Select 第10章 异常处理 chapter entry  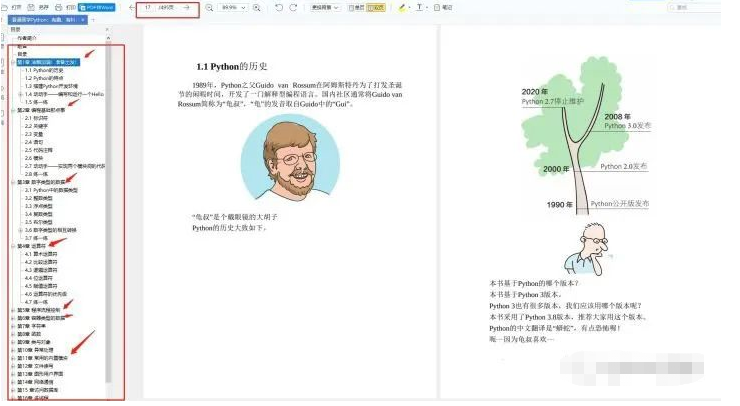click(x=35, y=350)
